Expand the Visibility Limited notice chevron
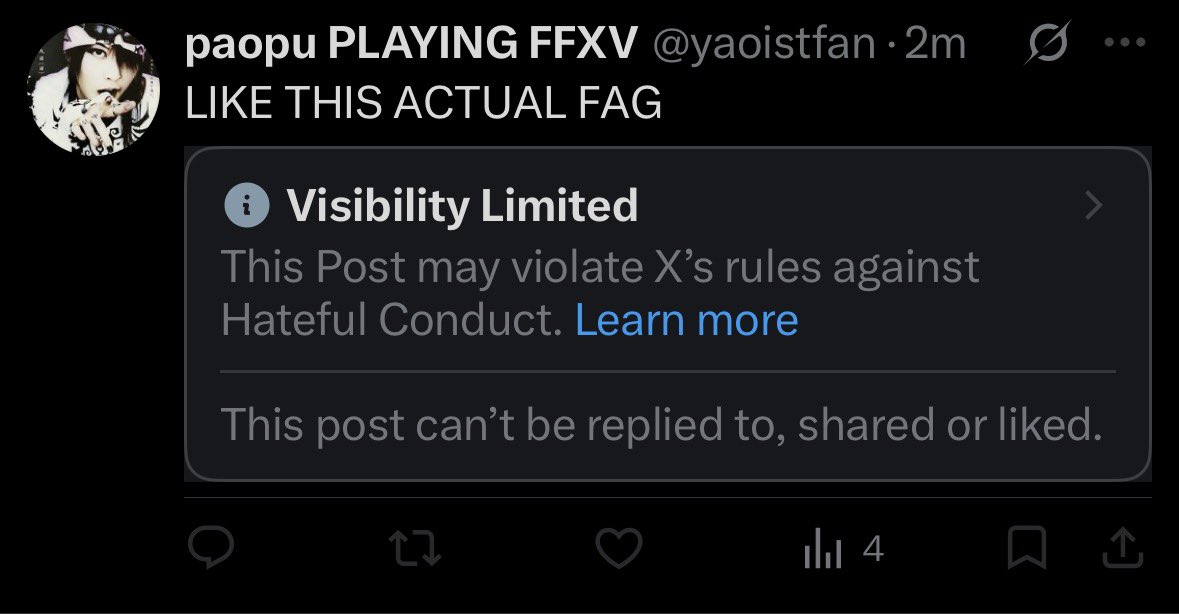Viewport: 1179px width, 614px height. click(x=1094, y=205)
